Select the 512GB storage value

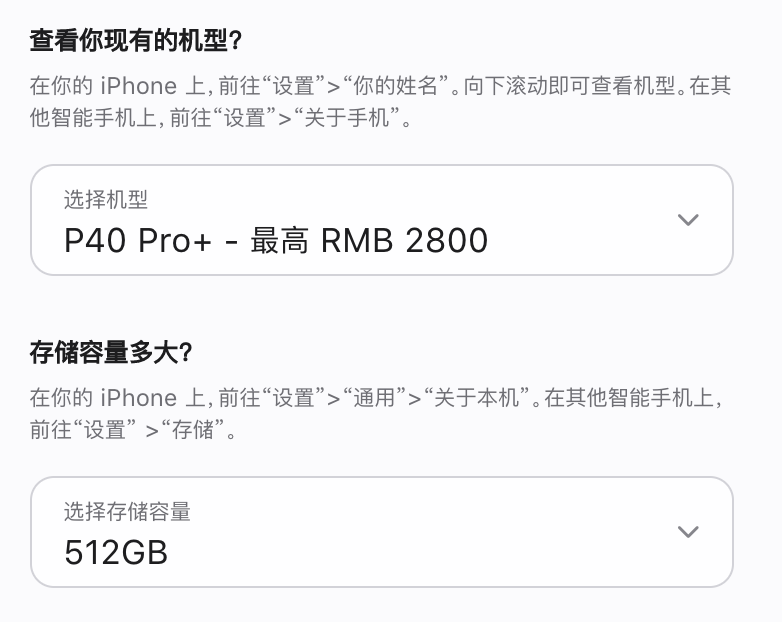pos(116,553)
